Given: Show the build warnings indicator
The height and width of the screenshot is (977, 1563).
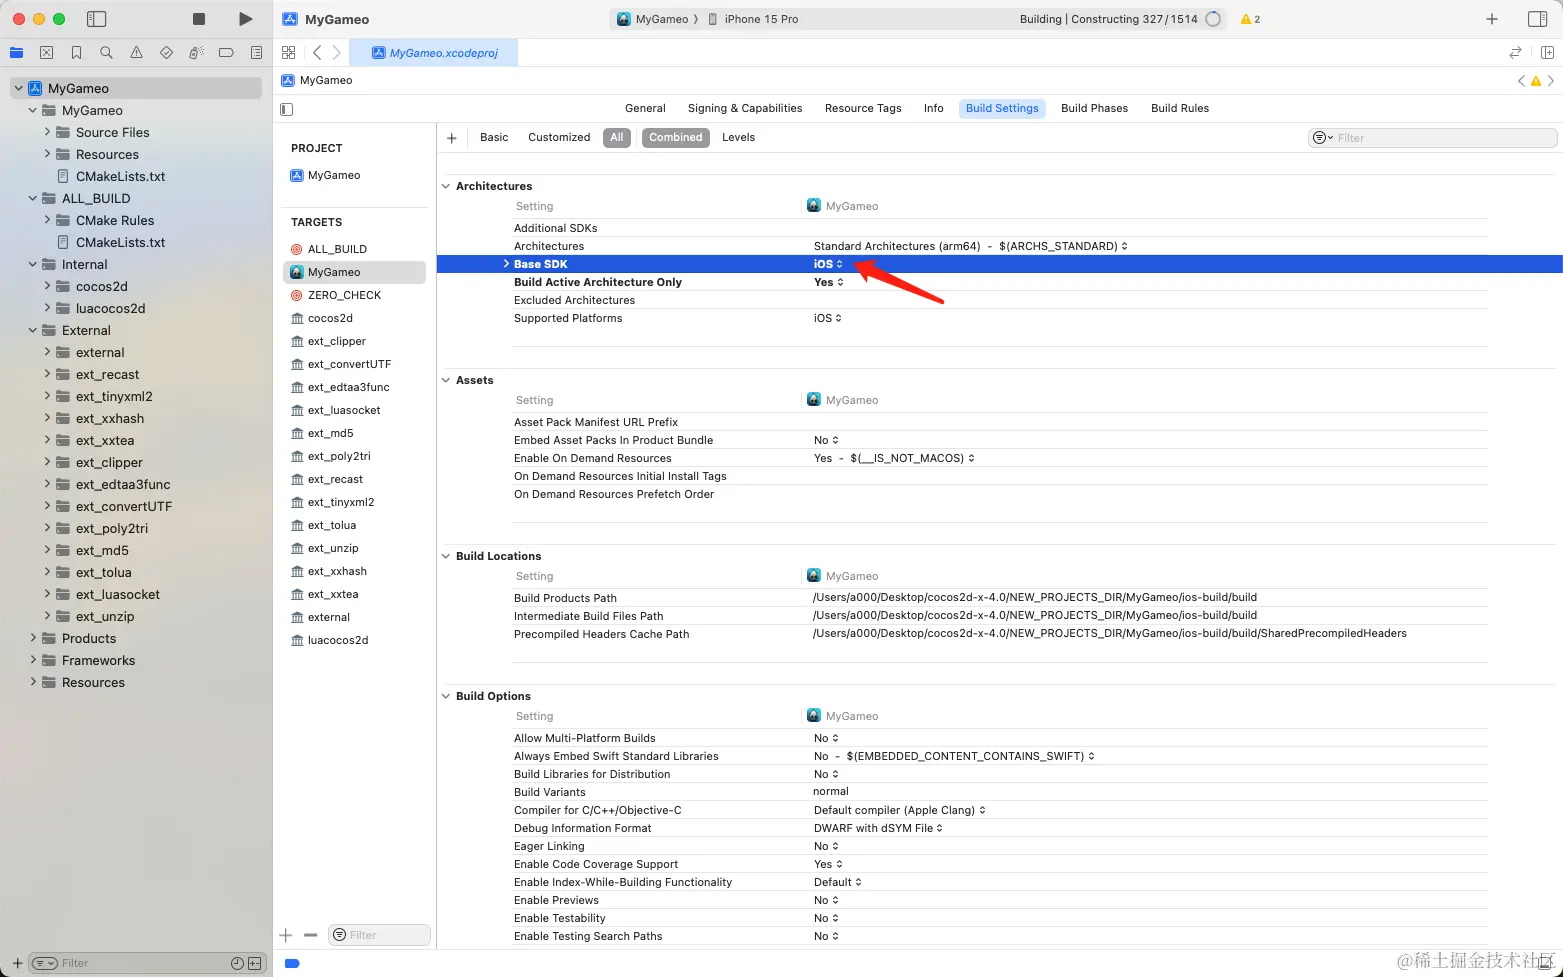Looking at the screenshot, I should (1250, 19).
